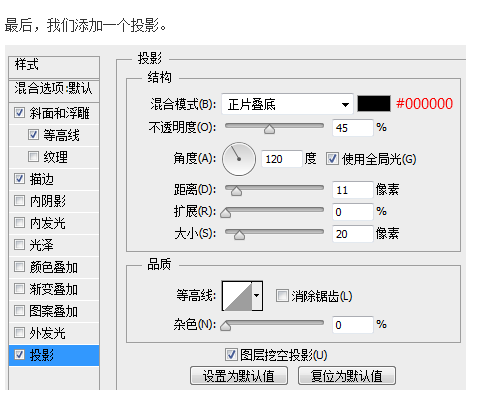This screenshot has height=402, width=493.
Task: Select the 光泽 style row
Action: (x=54, y=245)
